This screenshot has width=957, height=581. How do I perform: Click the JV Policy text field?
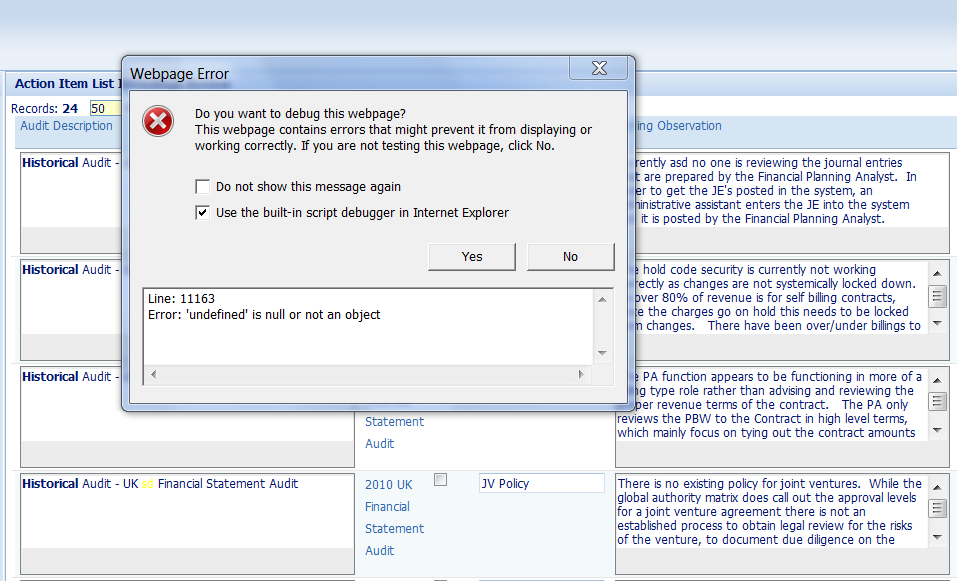pos(541,484)
